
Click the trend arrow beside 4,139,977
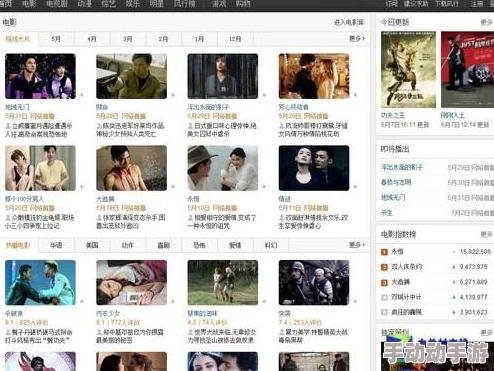tap(454, 297)
